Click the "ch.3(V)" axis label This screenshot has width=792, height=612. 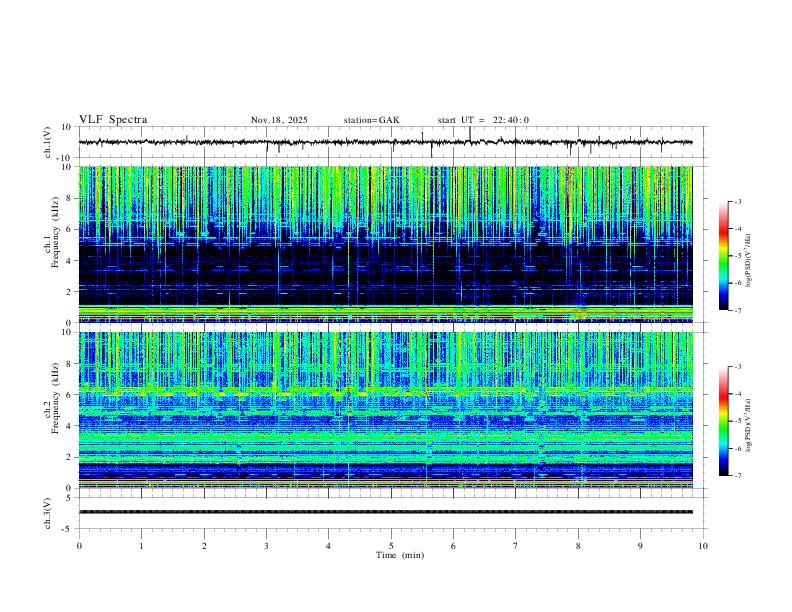pyautogui.click(x=47, y=513)
